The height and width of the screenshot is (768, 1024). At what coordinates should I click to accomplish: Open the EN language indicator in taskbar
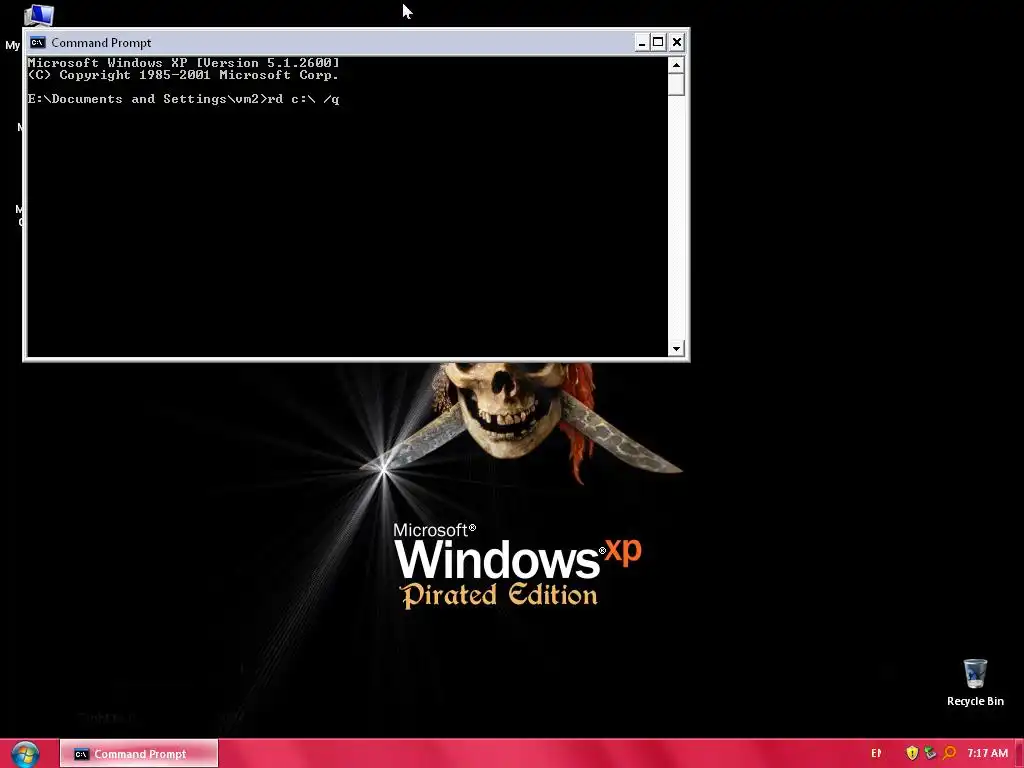point(876,753)
